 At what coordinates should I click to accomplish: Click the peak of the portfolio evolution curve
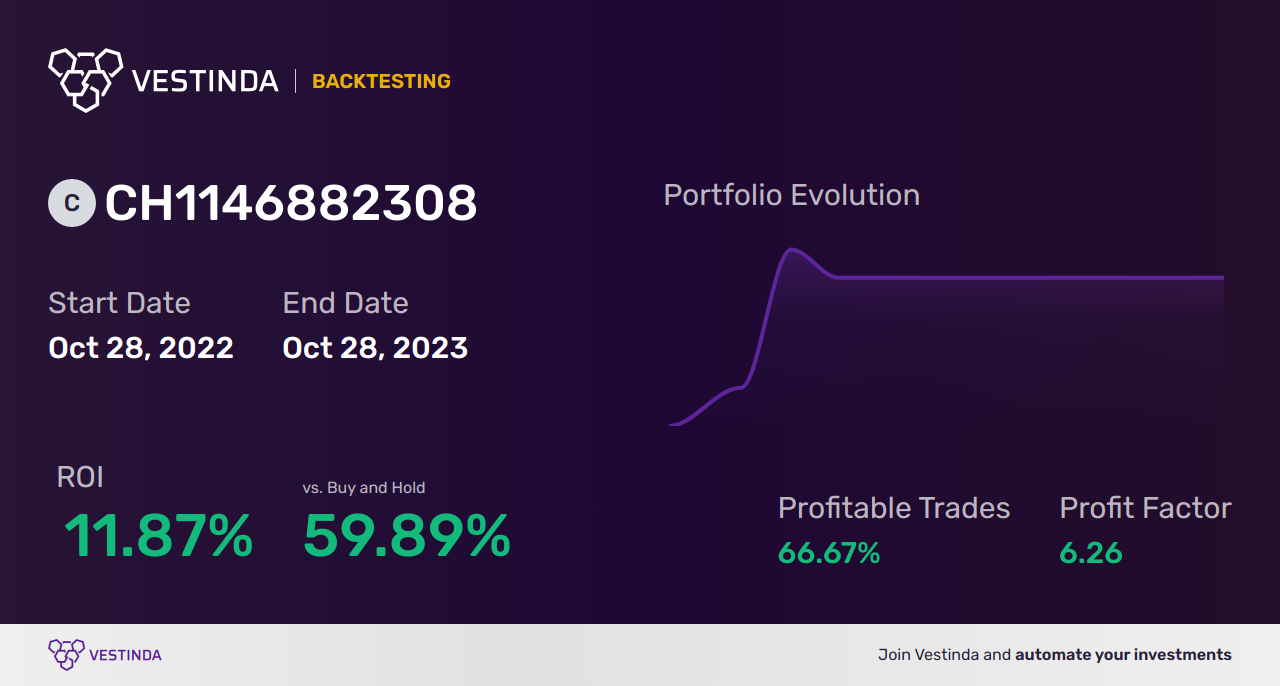point(792,250)
